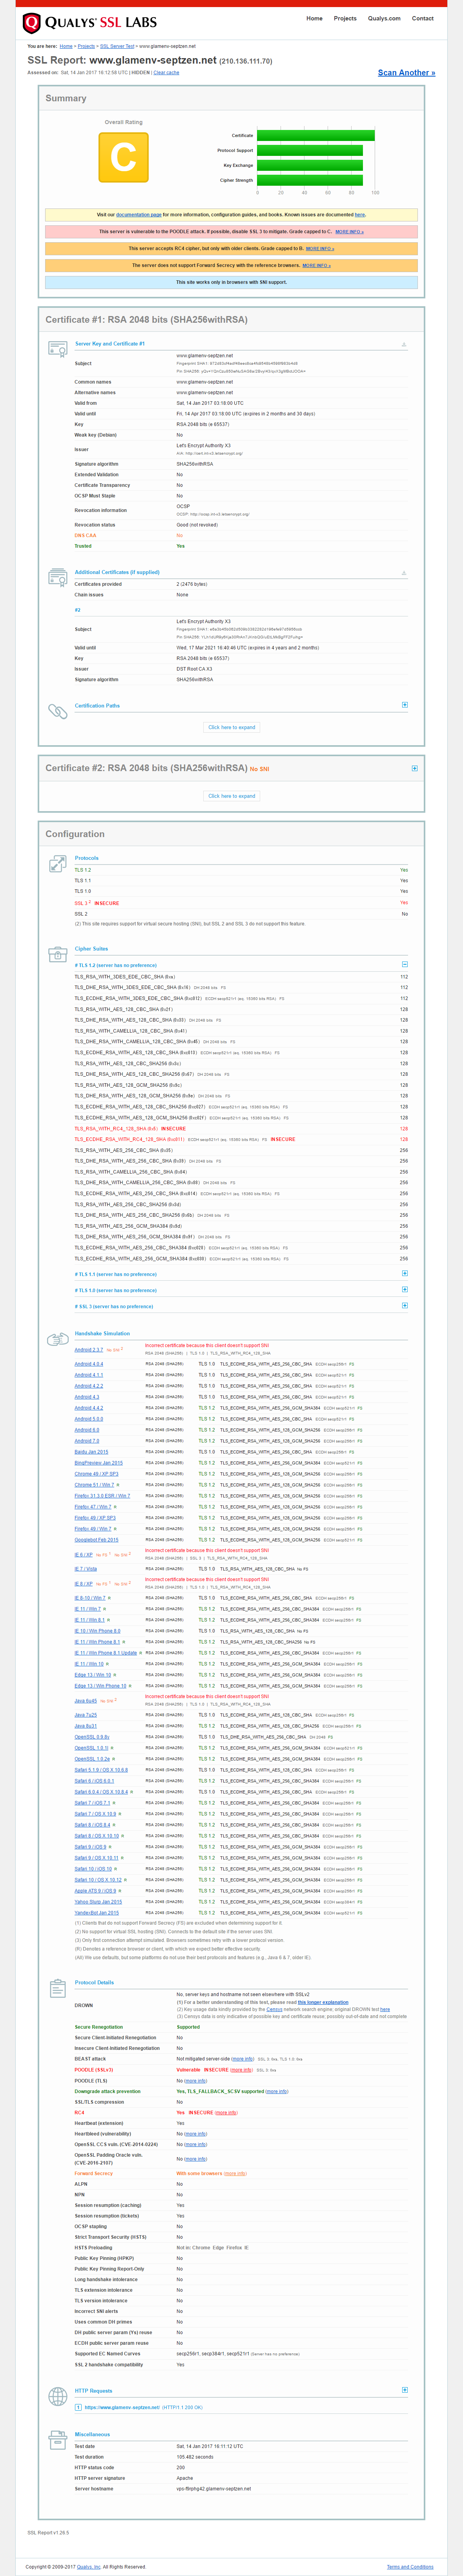
Task: Open Baidu Jan 2015 handshake link
Action: pos(91,1452)
